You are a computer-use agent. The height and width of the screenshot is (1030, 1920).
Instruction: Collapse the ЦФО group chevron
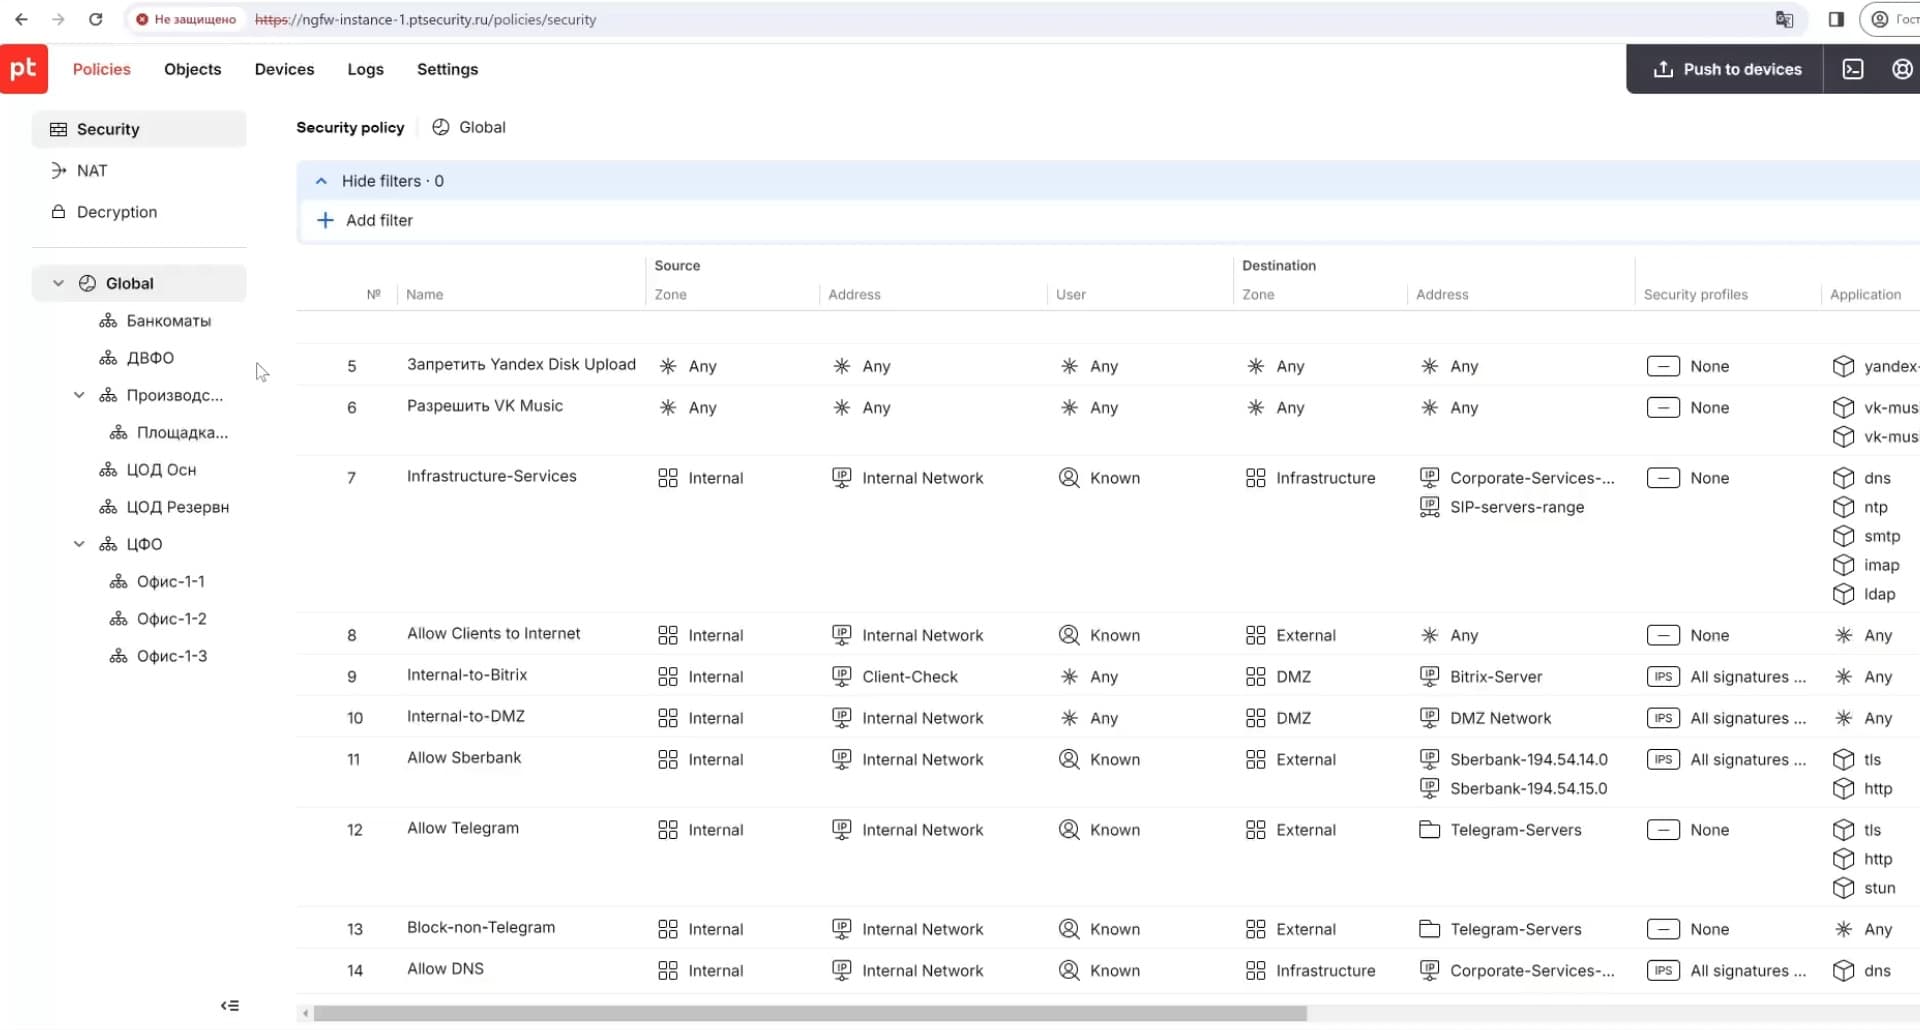tap(79, 544)
